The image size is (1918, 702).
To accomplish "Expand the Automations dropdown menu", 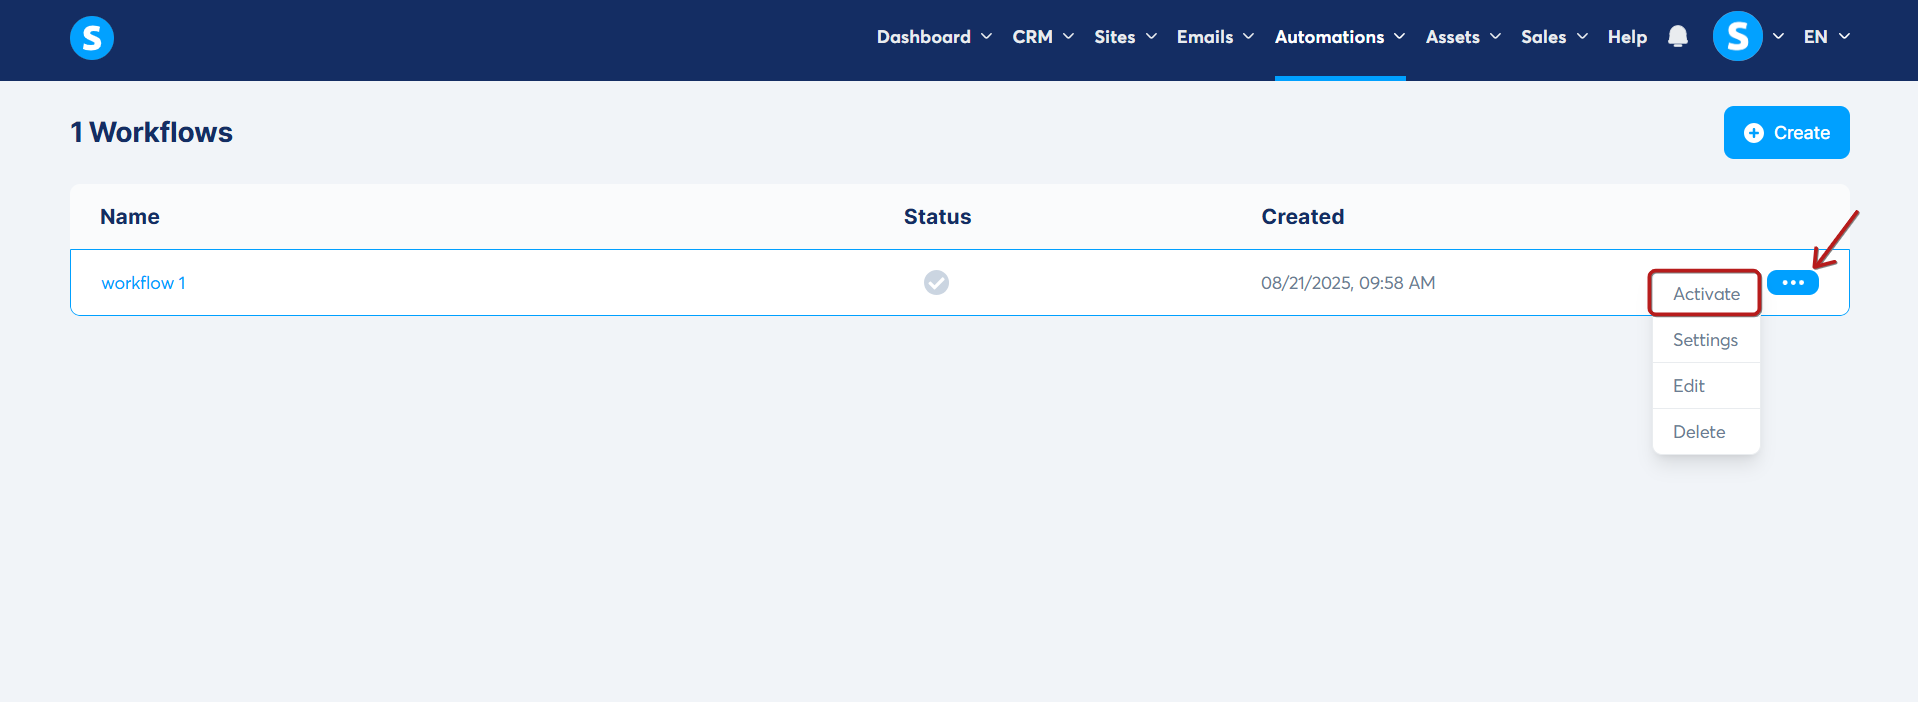I will tap(1340, 37).
